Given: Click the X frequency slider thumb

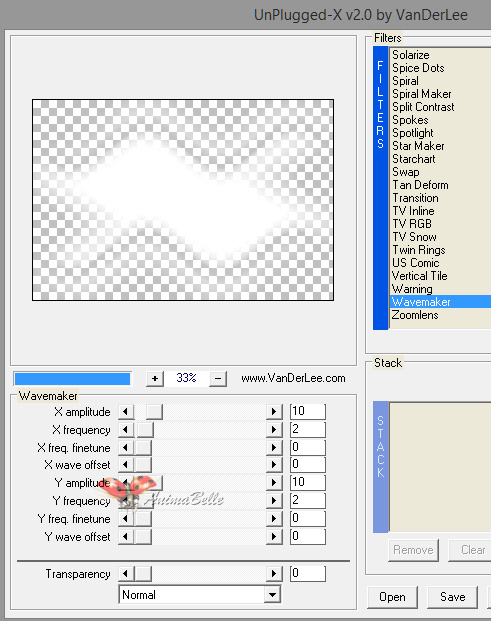Looking at the screenshot, I should coord(145,430).
